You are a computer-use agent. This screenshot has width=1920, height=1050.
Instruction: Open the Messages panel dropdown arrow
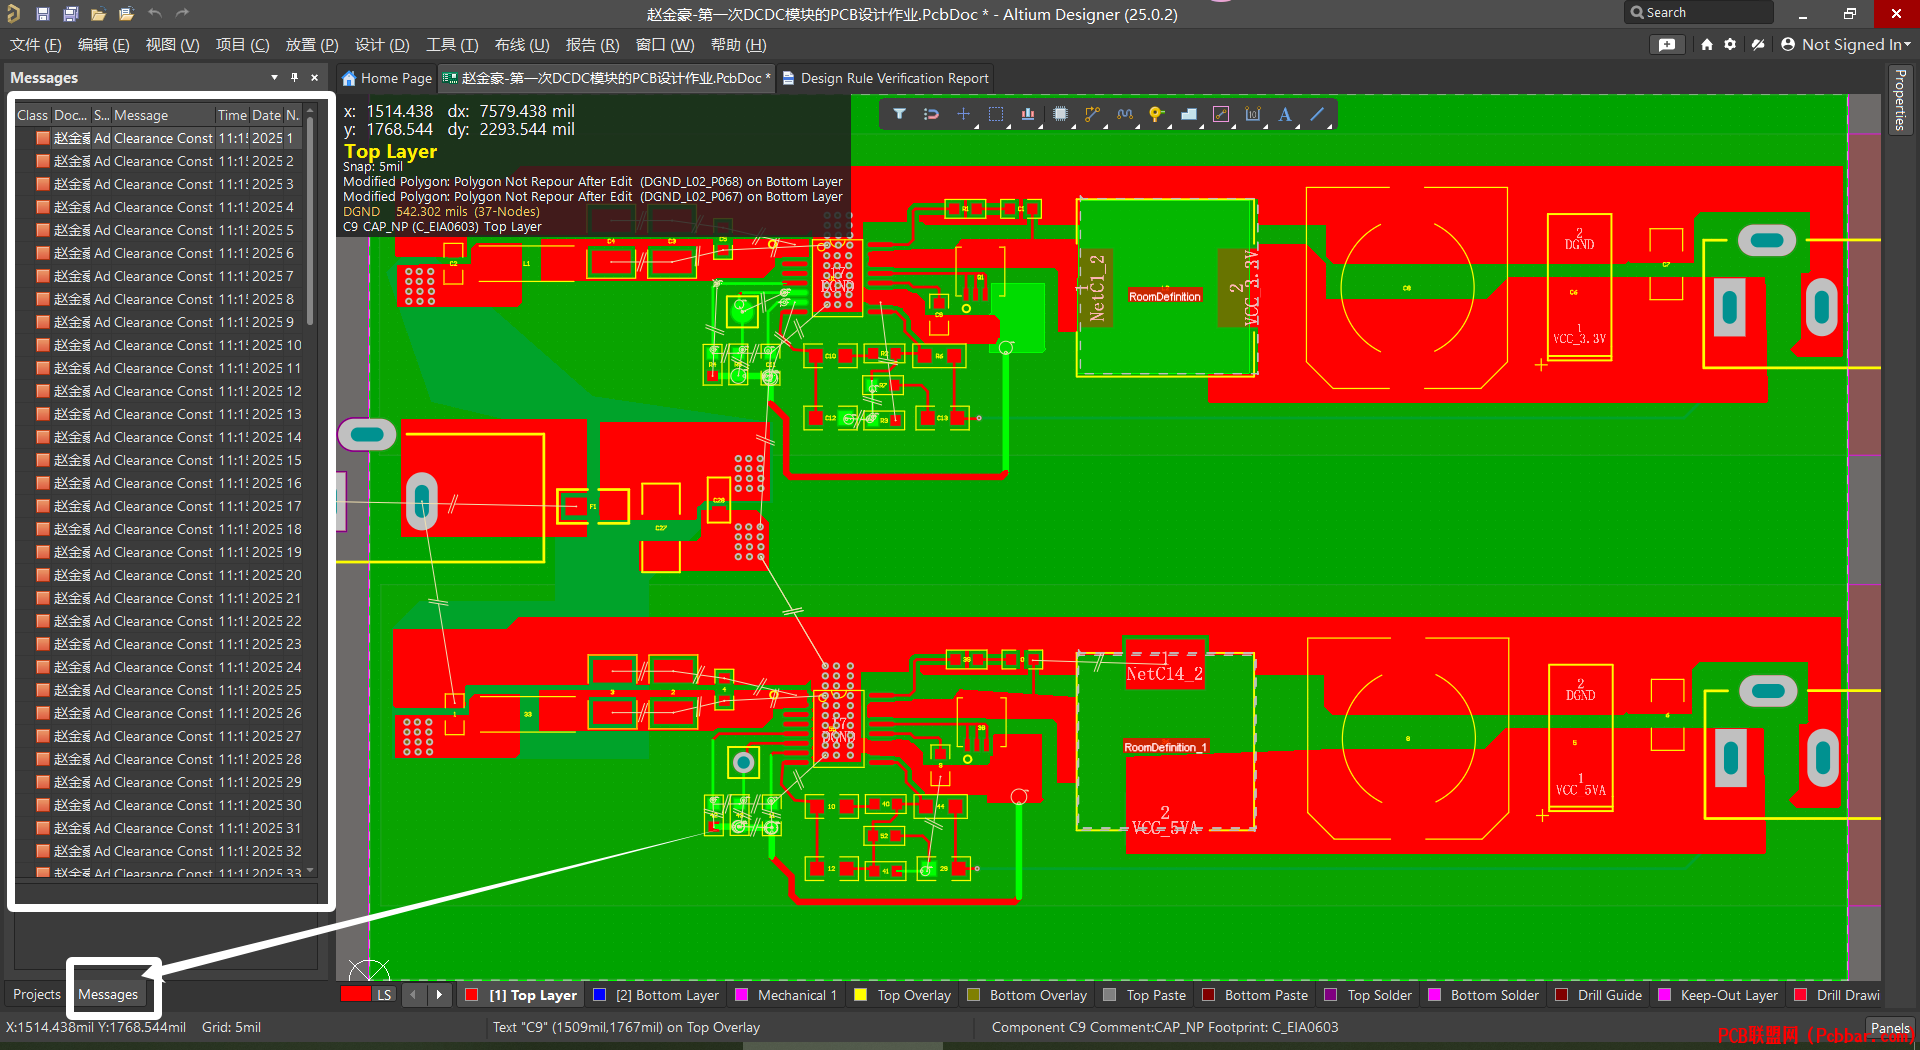(x=274, y=77)
